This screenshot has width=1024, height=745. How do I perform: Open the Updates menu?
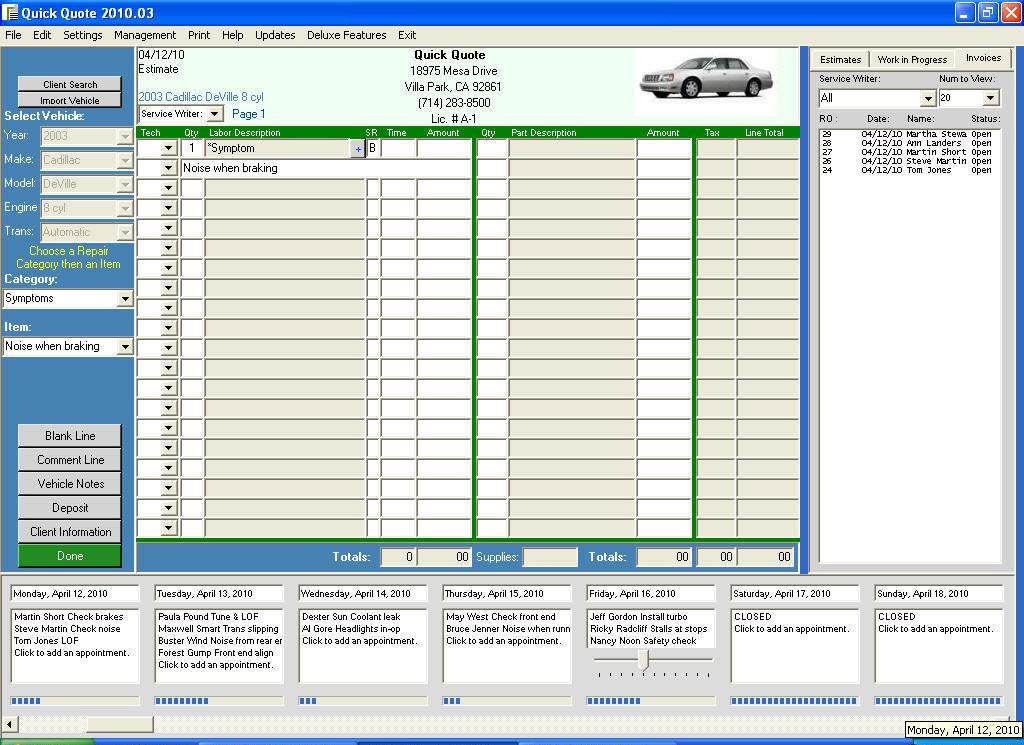pyautogui.click(x=275, y=35)
